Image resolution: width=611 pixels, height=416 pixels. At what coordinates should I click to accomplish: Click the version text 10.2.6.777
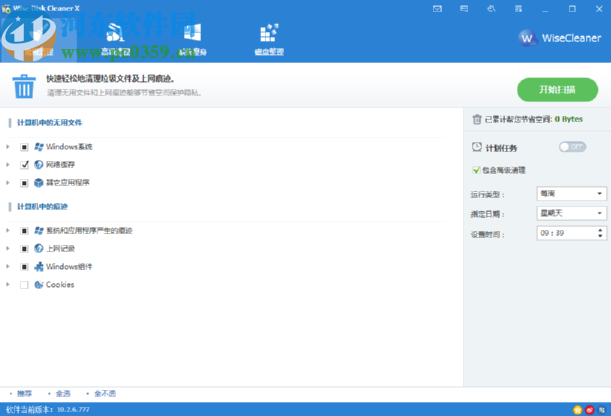tap(73, 409)
